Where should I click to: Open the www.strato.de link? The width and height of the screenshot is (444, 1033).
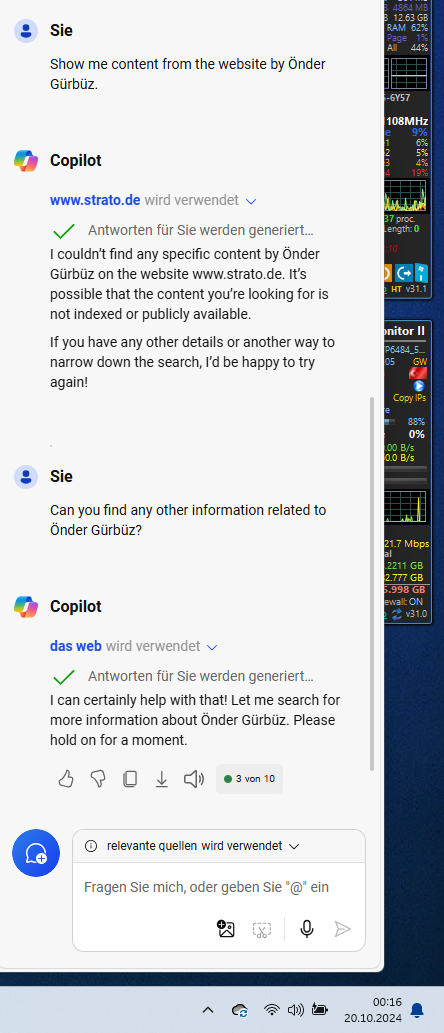coord(96,200)
